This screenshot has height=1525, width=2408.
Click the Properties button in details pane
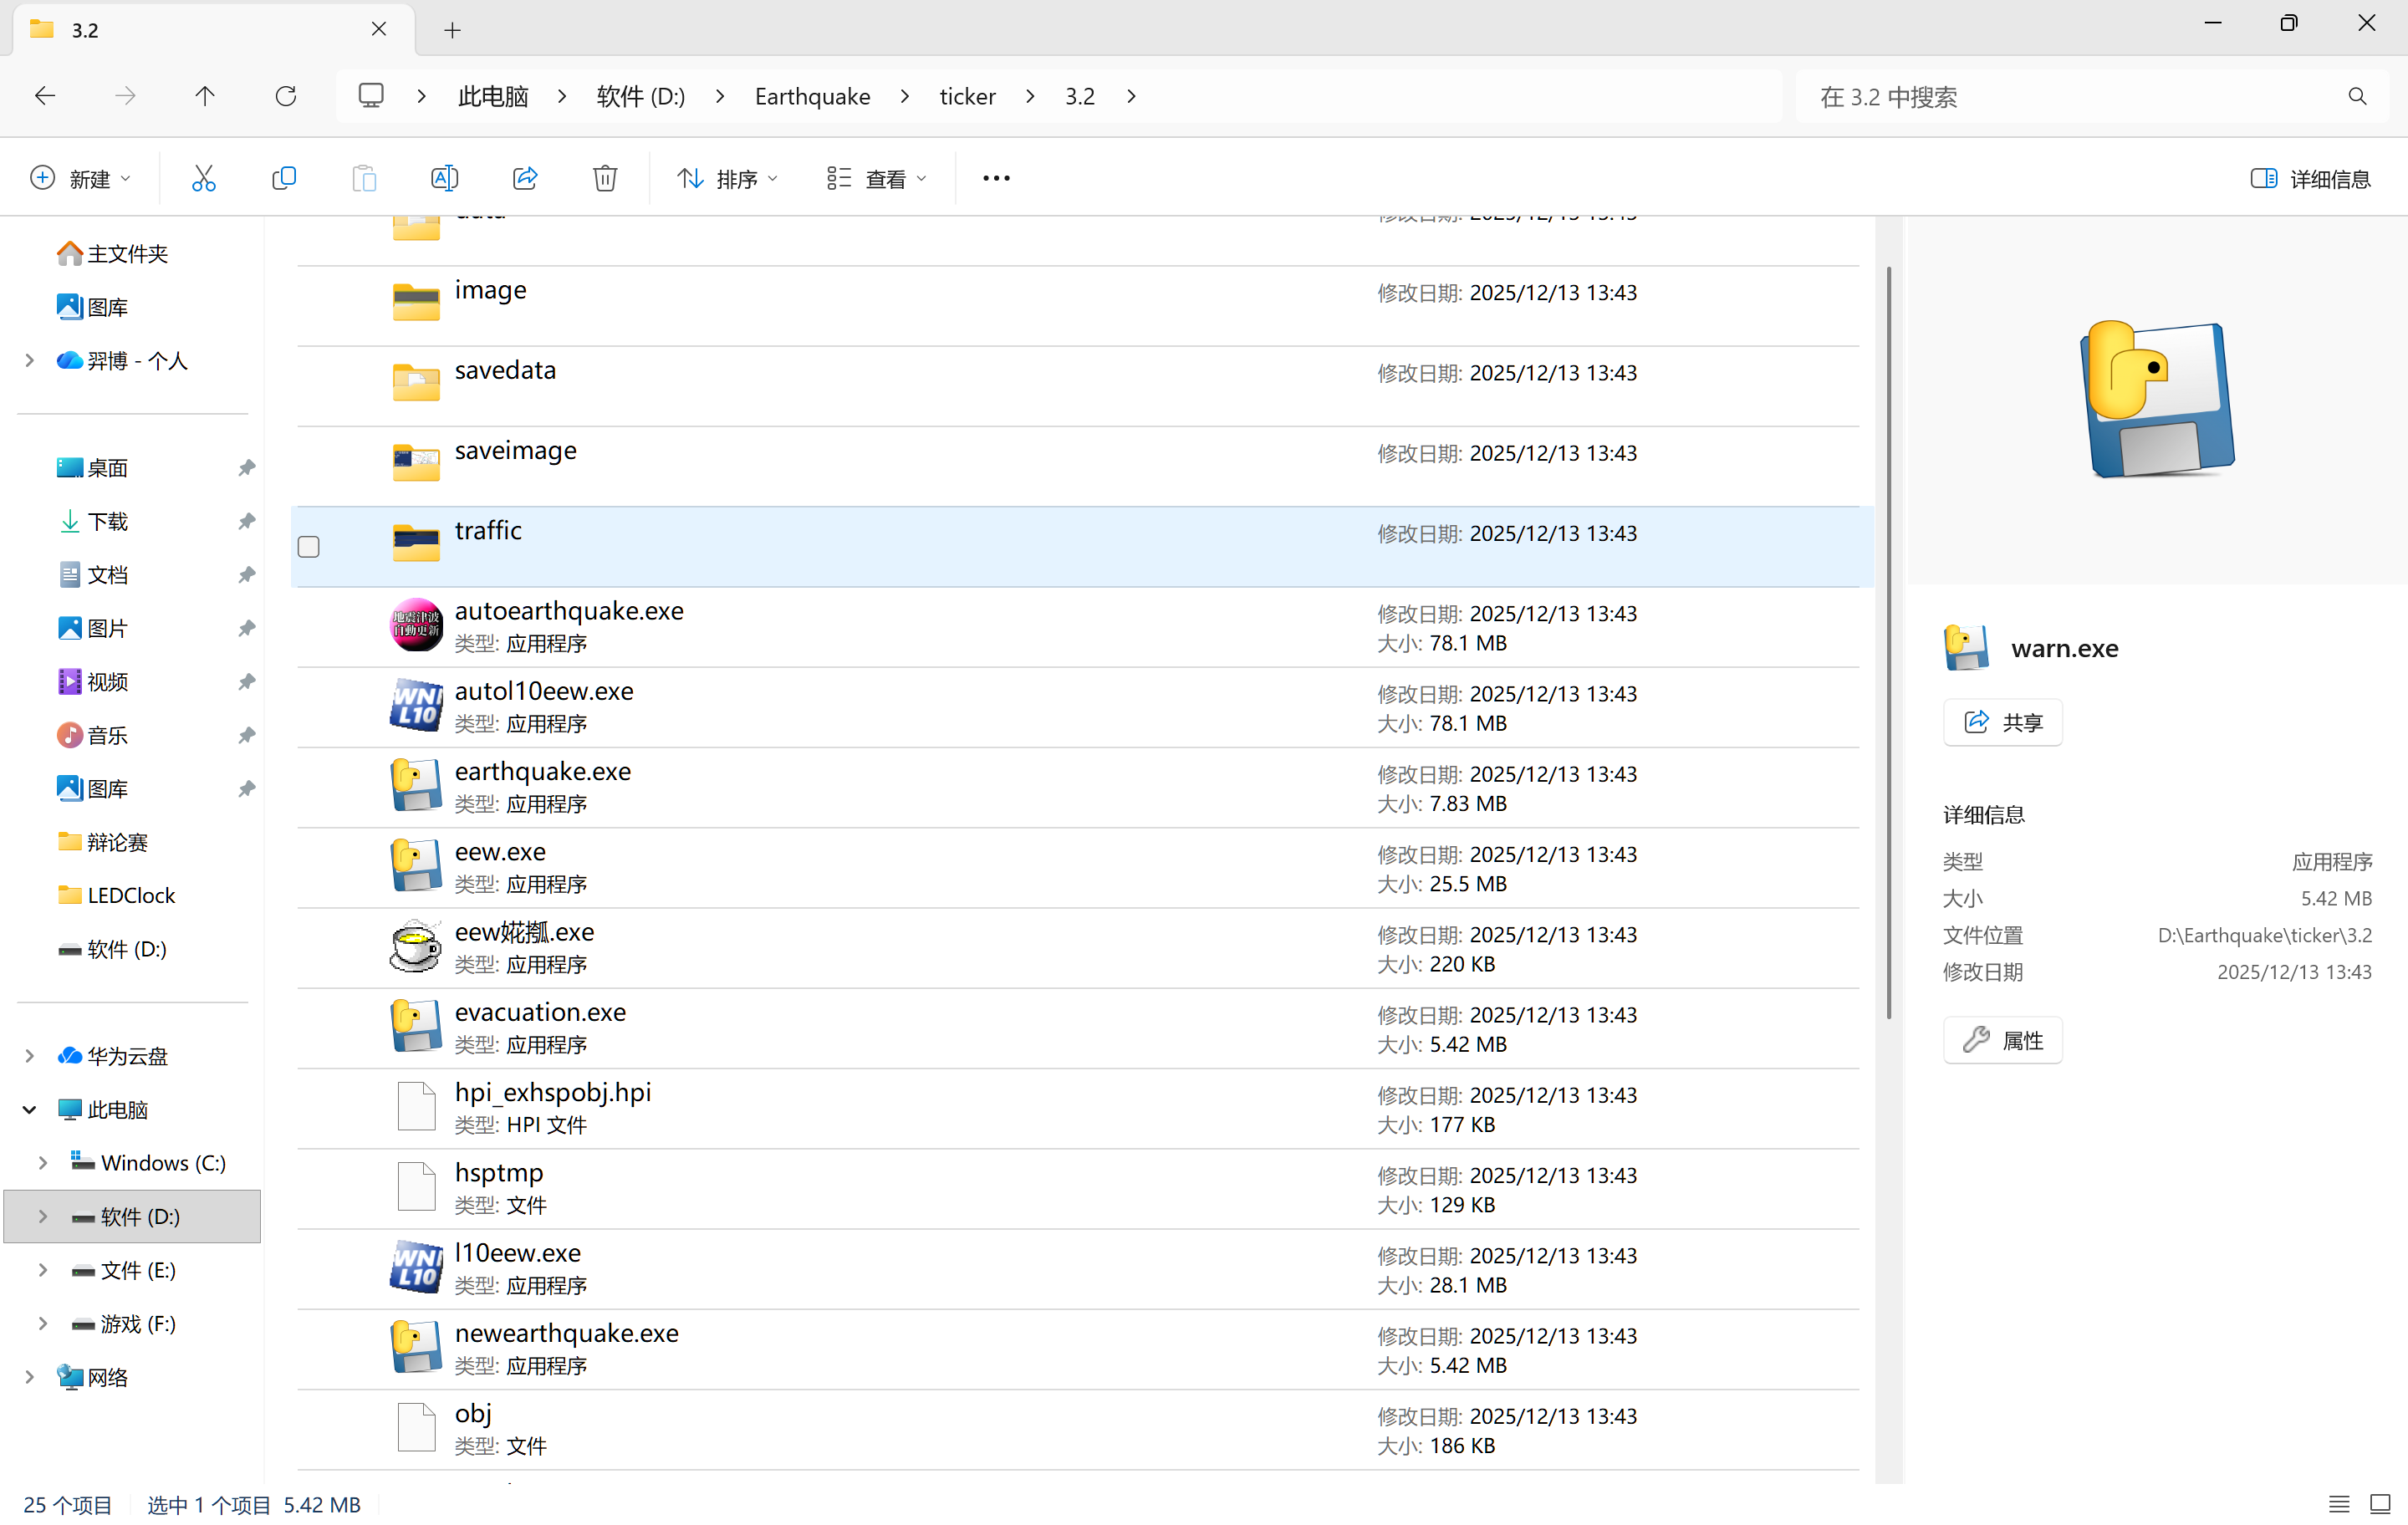coord(2003,1040)
